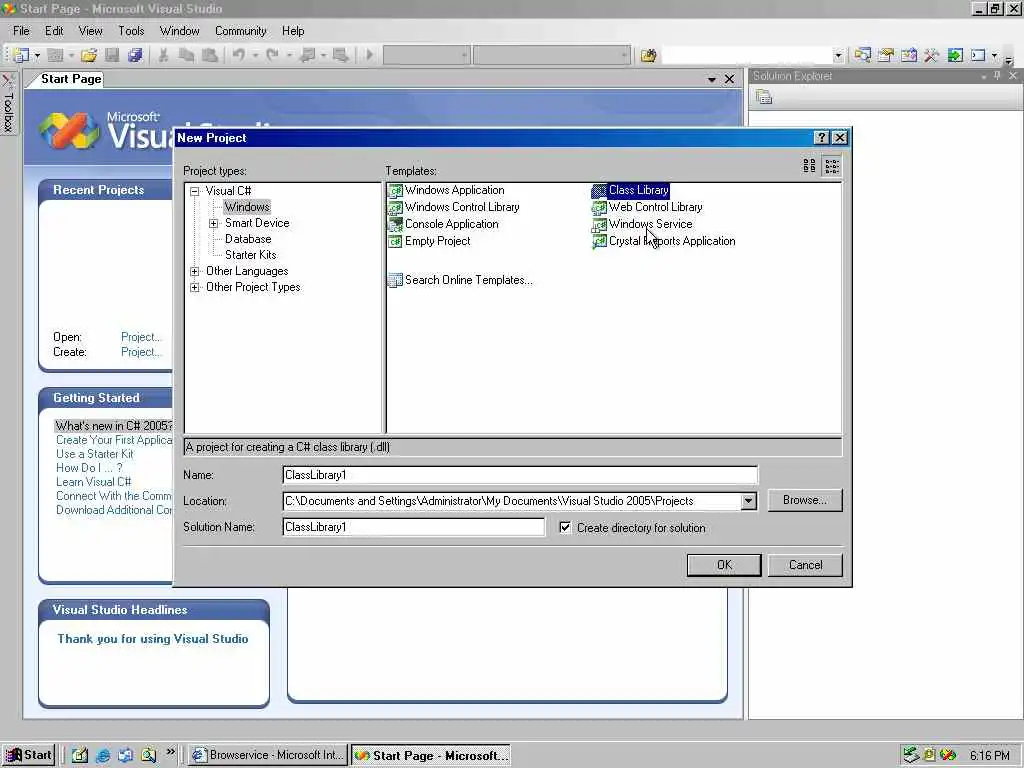Click the Paste icon in toolbar
Screen dimensions: 1024x768
click(x=210, y=56)
